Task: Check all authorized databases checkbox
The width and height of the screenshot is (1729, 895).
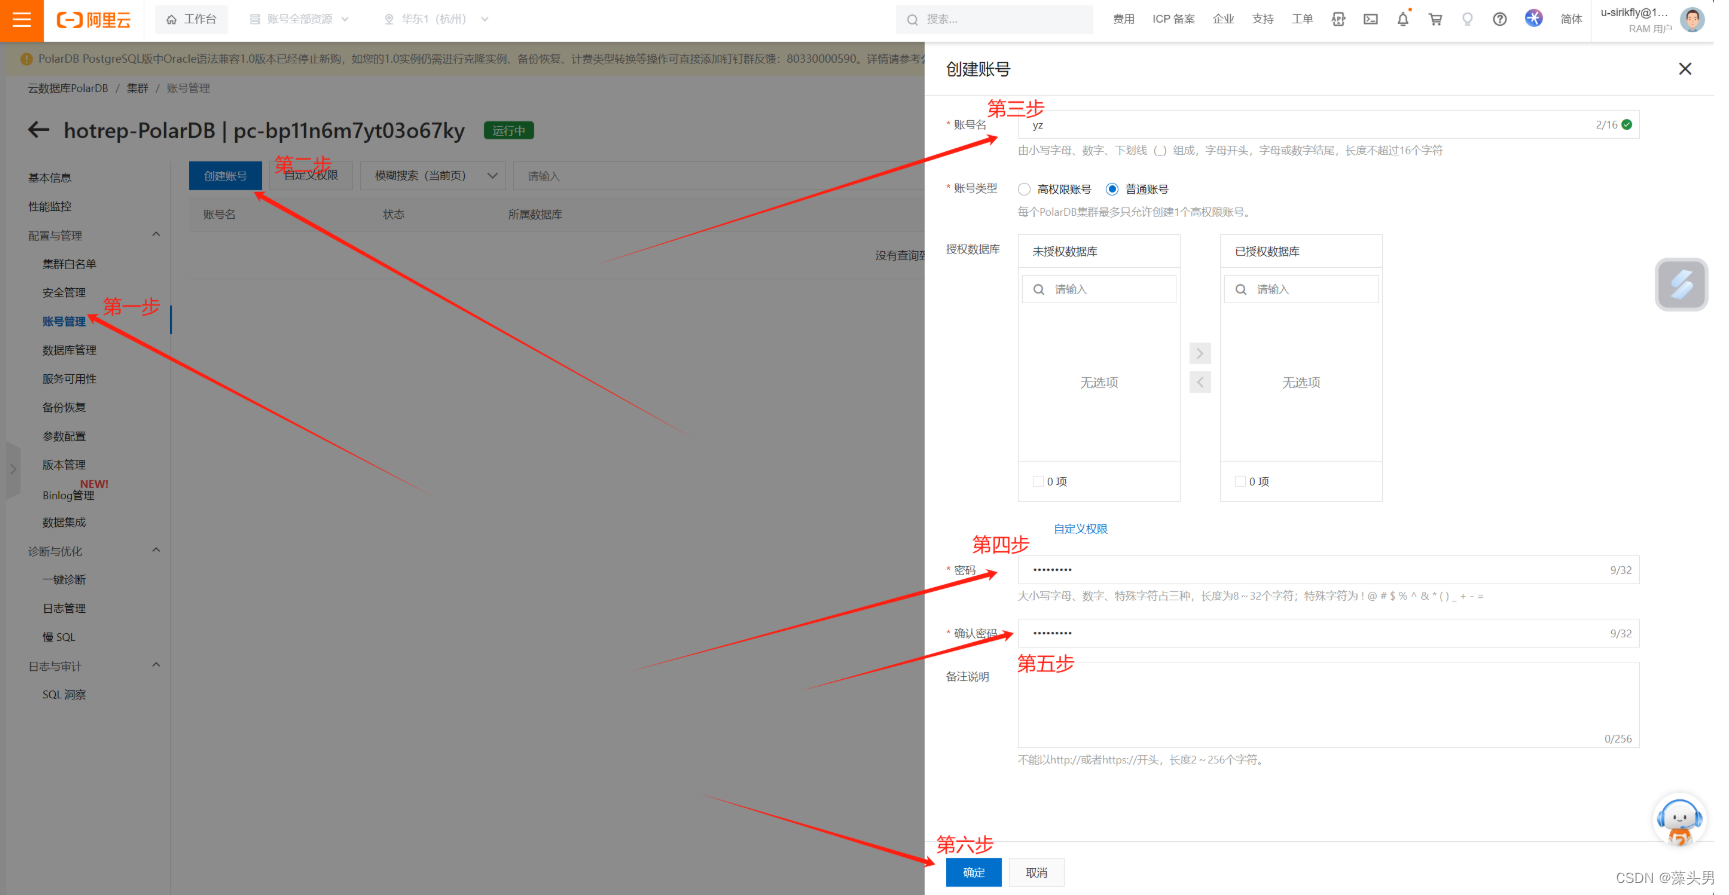Action: pos(1240,482)
